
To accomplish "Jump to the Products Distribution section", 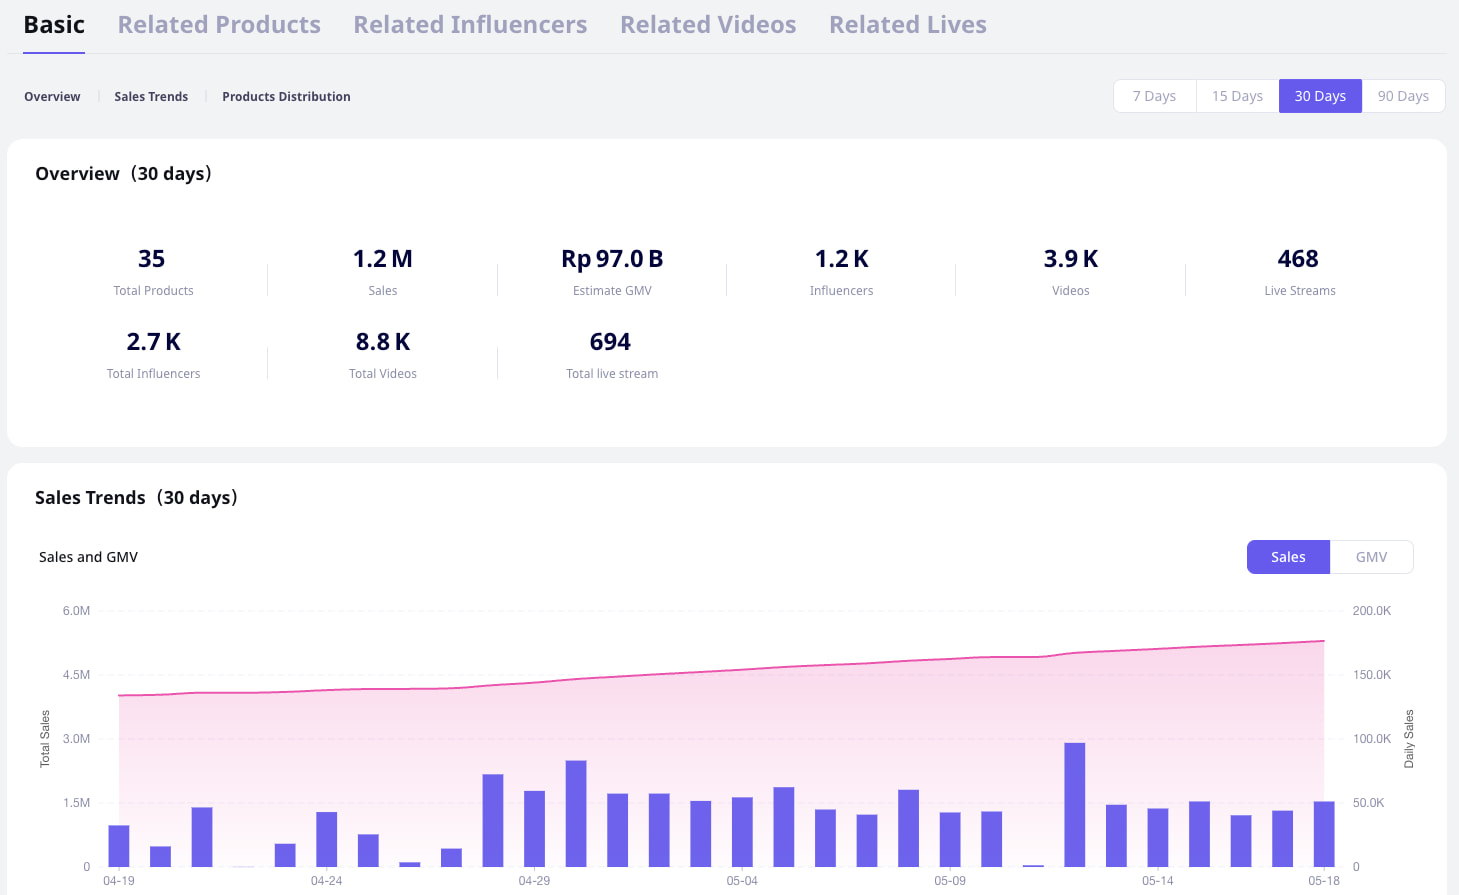I will [x=286, y=97].
